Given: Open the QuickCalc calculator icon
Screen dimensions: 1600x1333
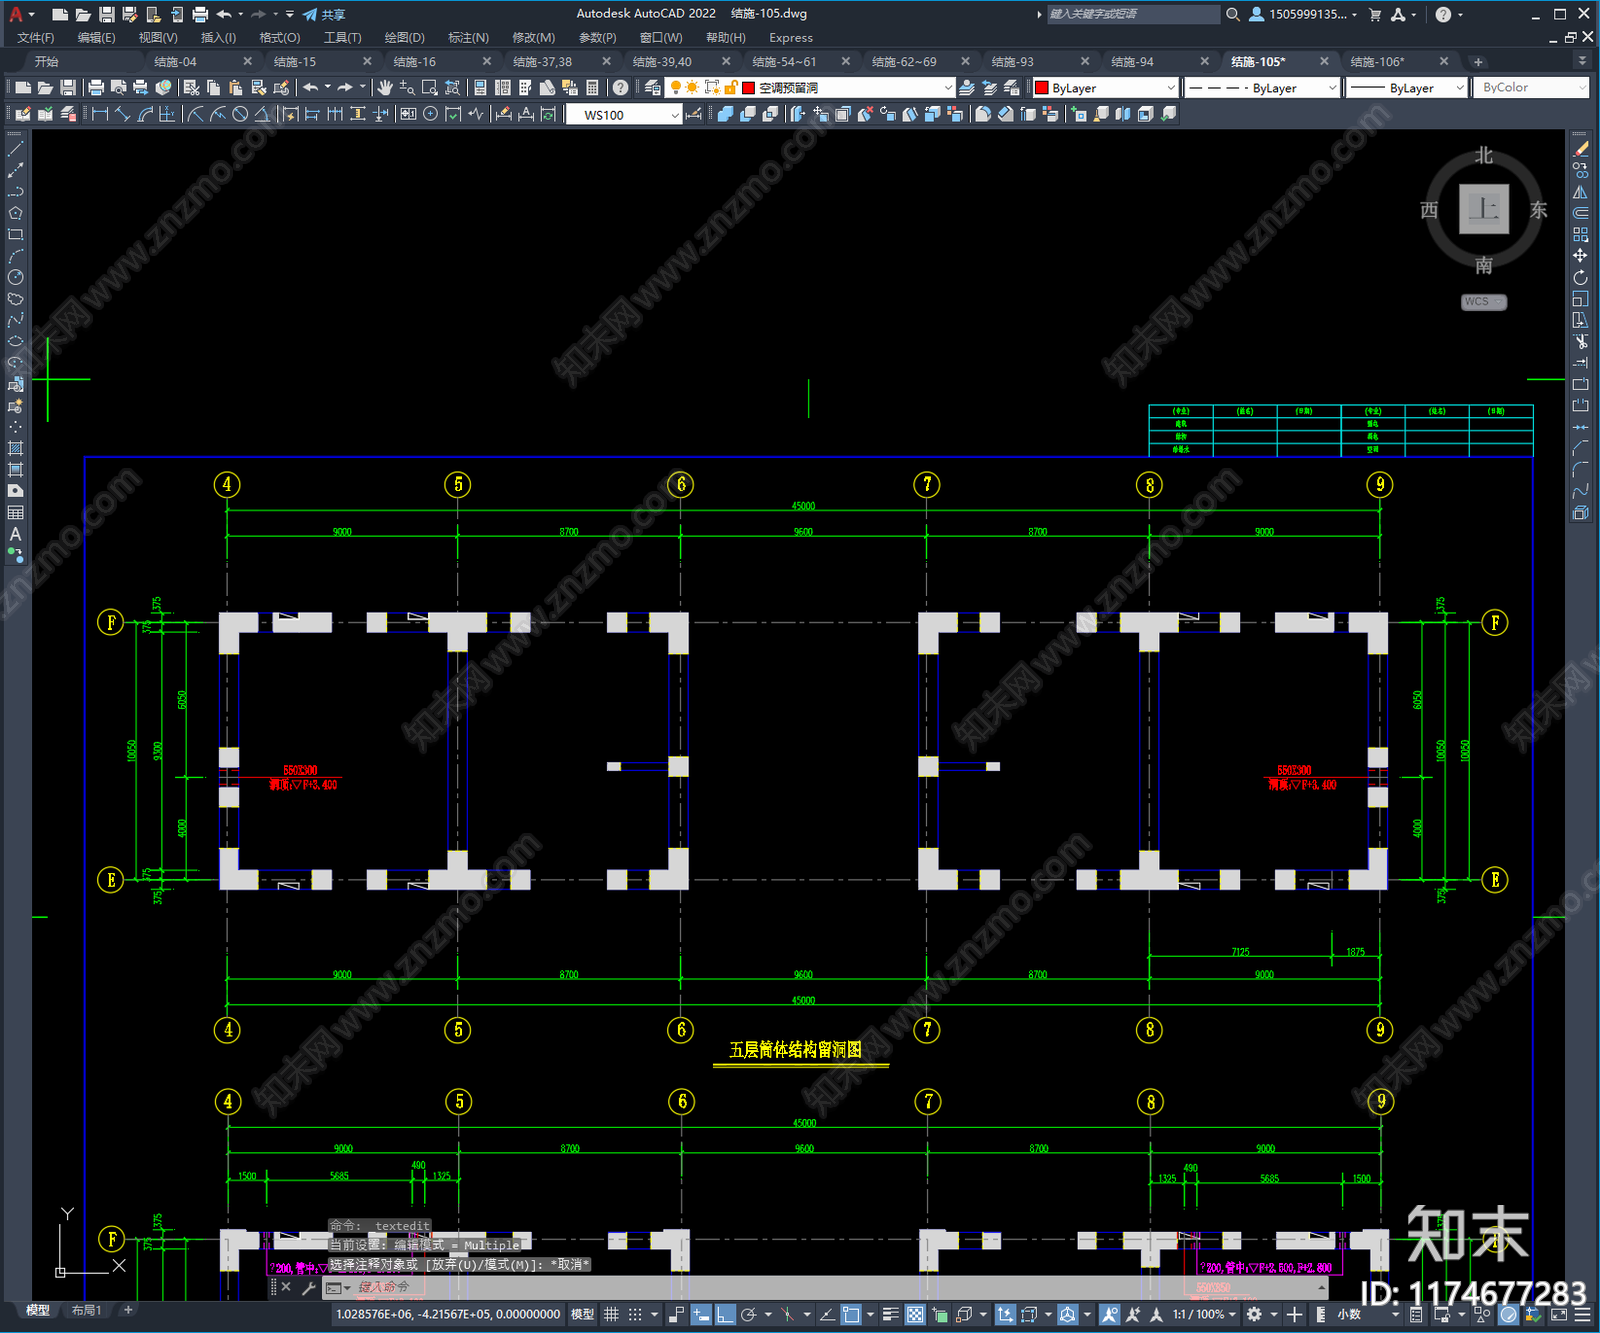Looking at the screenshot, I should point(592,88).
